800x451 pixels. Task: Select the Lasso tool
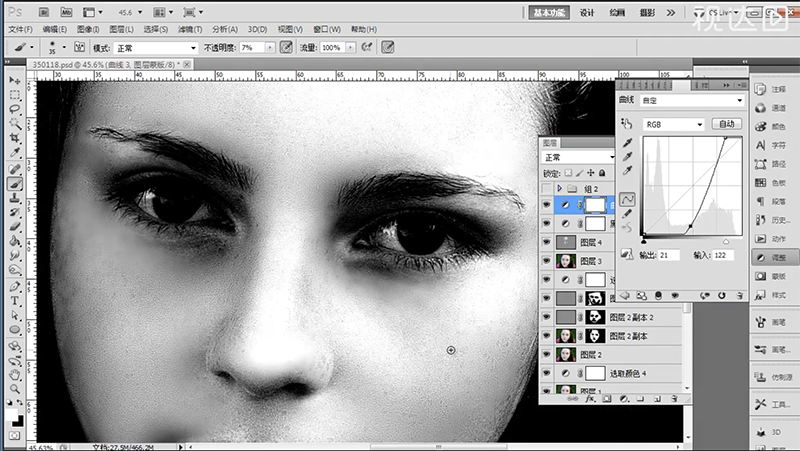point(14,109)
